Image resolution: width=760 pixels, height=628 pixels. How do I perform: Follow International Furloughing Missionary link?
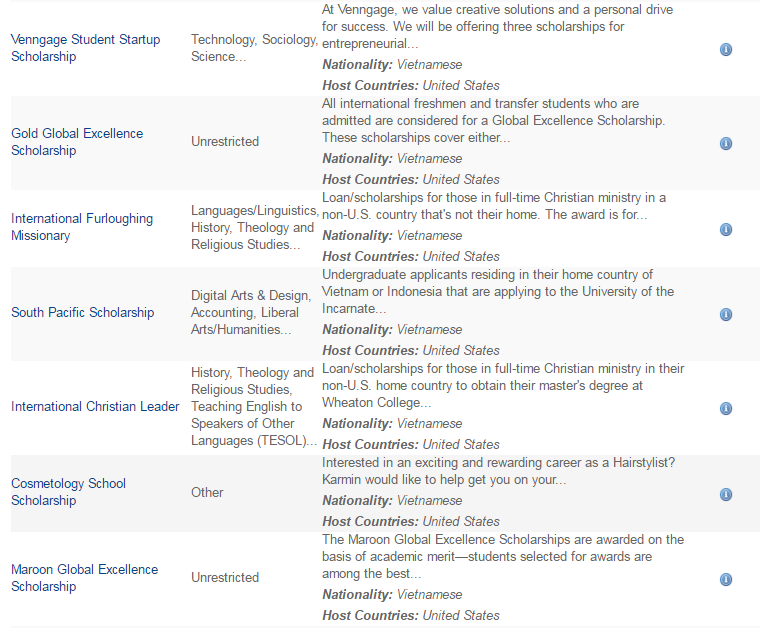(x=82, y=227)
